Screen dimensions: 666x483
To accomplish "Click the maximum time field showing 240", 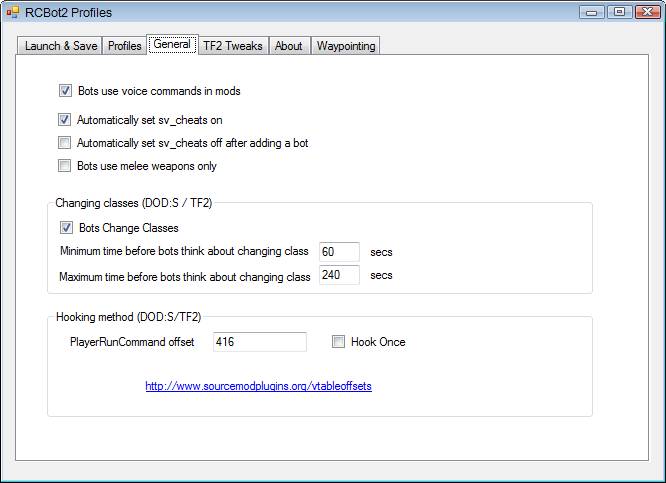I will (339, 275).
